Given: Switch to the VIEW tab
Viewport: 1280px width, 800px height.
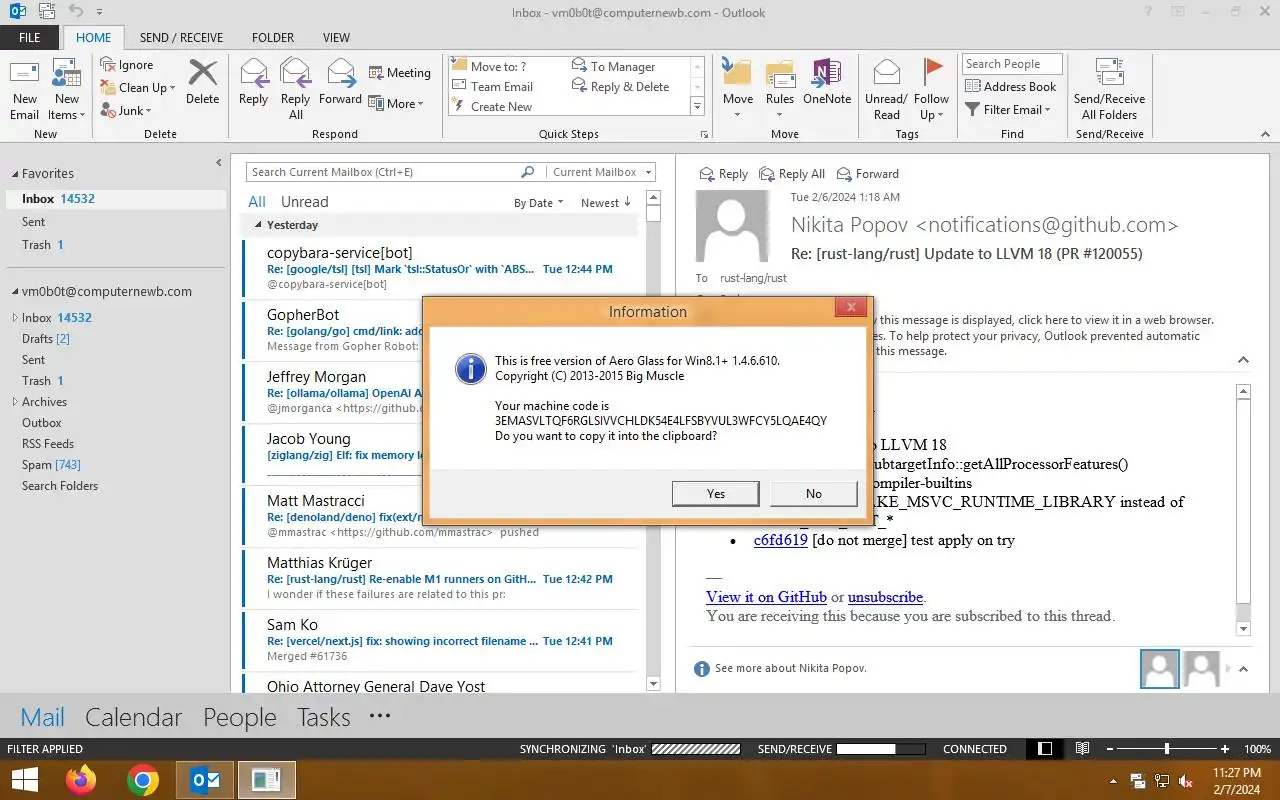Looking at the screenshot, I should coord(336,37).
